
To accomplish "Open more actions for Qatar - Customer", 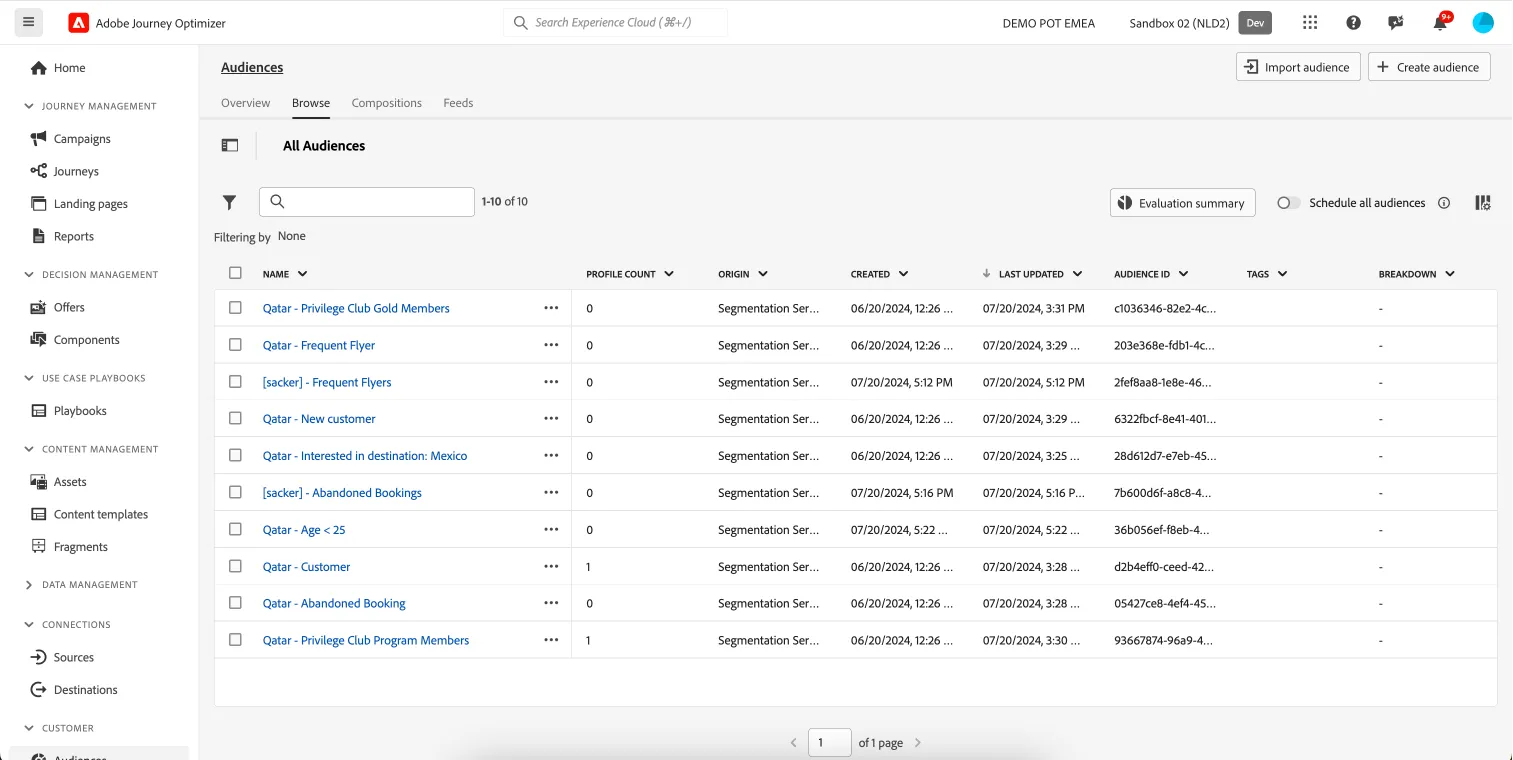I will point(551,567).
